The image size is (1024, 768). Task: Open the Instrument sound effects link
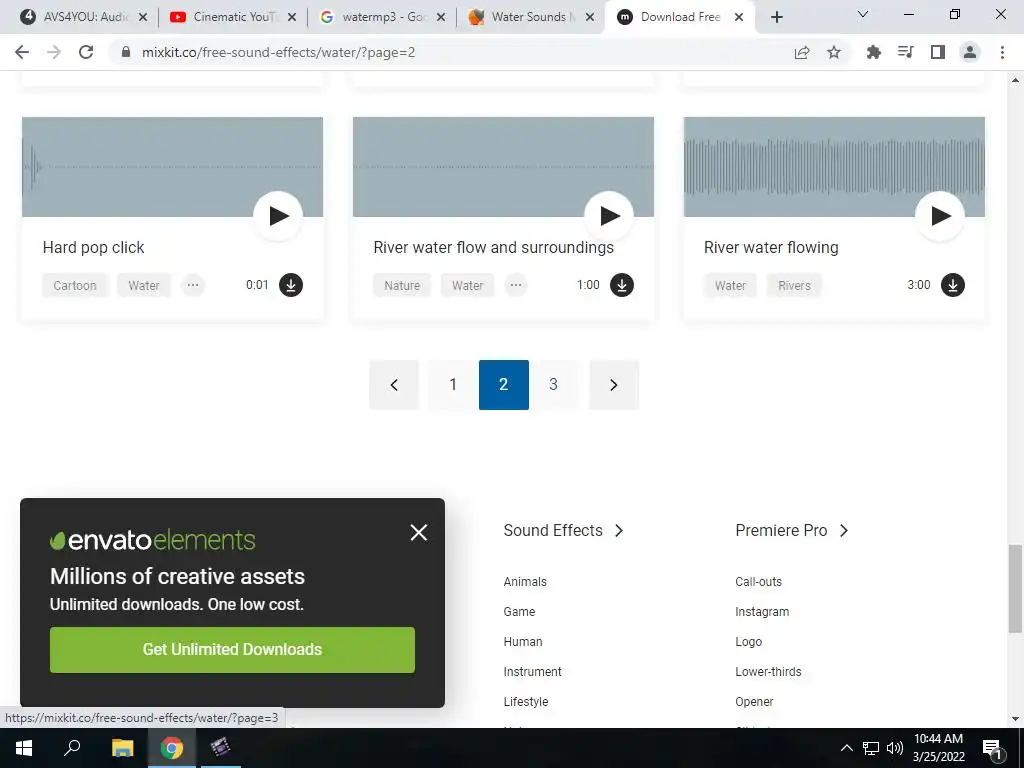coord(532,672)
